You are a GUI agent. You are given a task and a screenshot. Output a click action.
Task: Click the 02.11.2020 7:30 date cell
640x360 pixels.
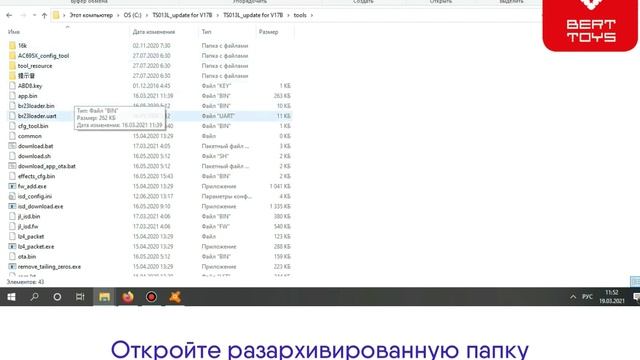[151, 46]
